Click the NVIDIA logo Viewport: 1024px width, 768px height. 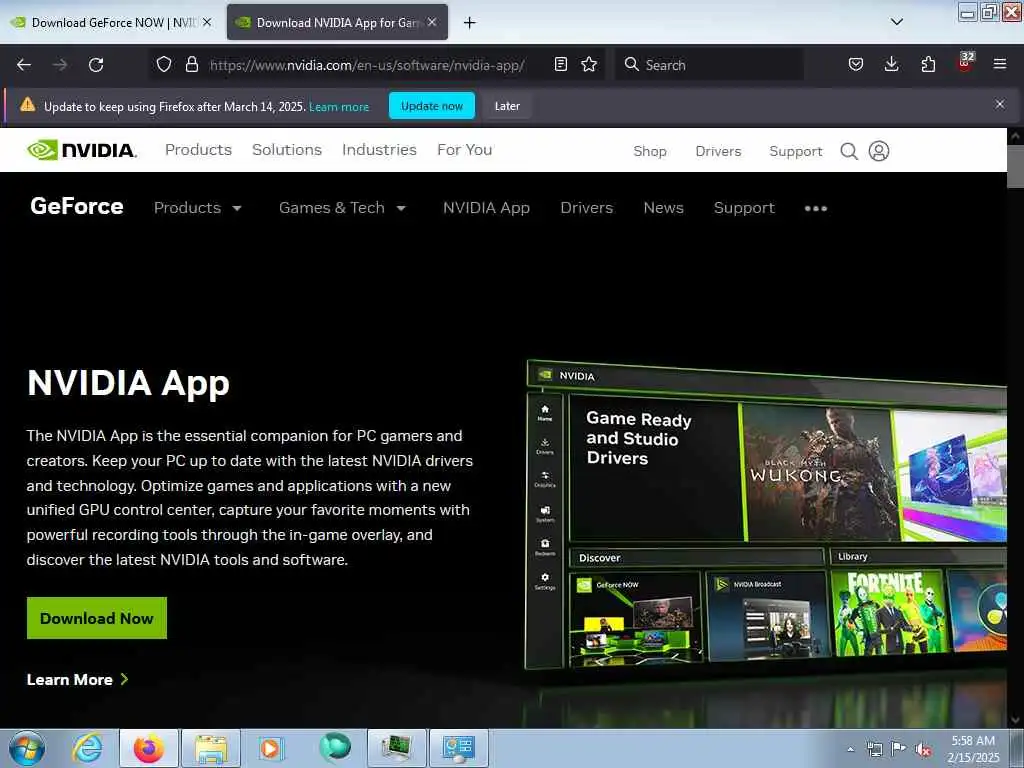click(x=82, y=150)
